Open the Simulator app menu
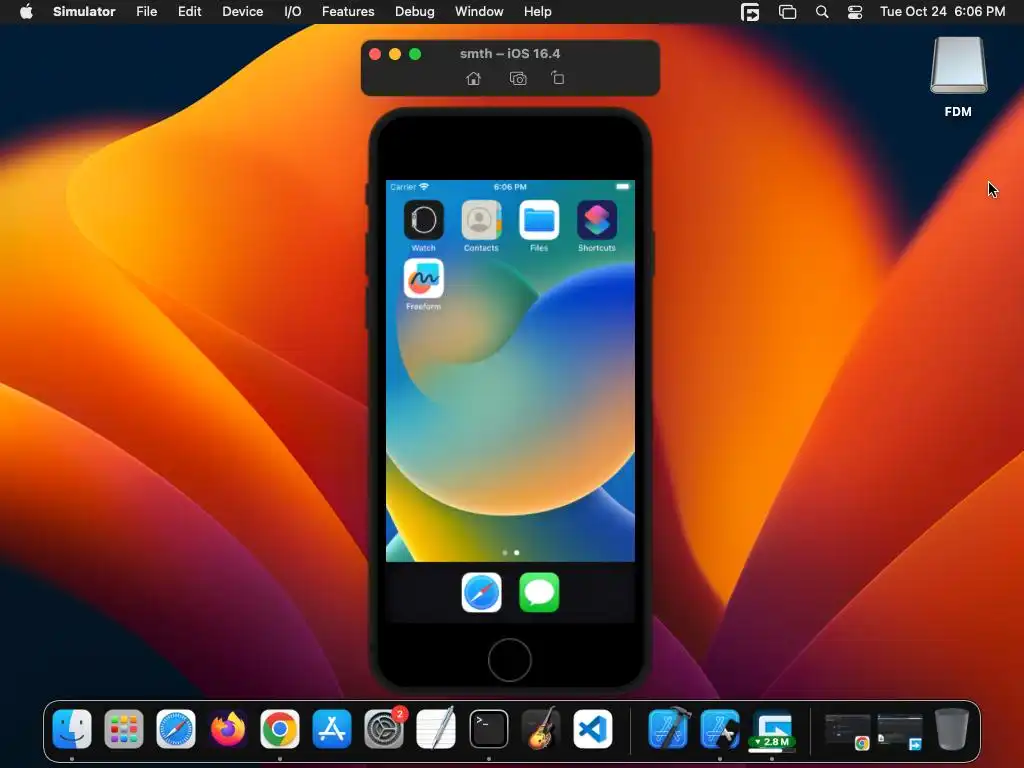This screenshot has height=768, width=1024. 84,12
